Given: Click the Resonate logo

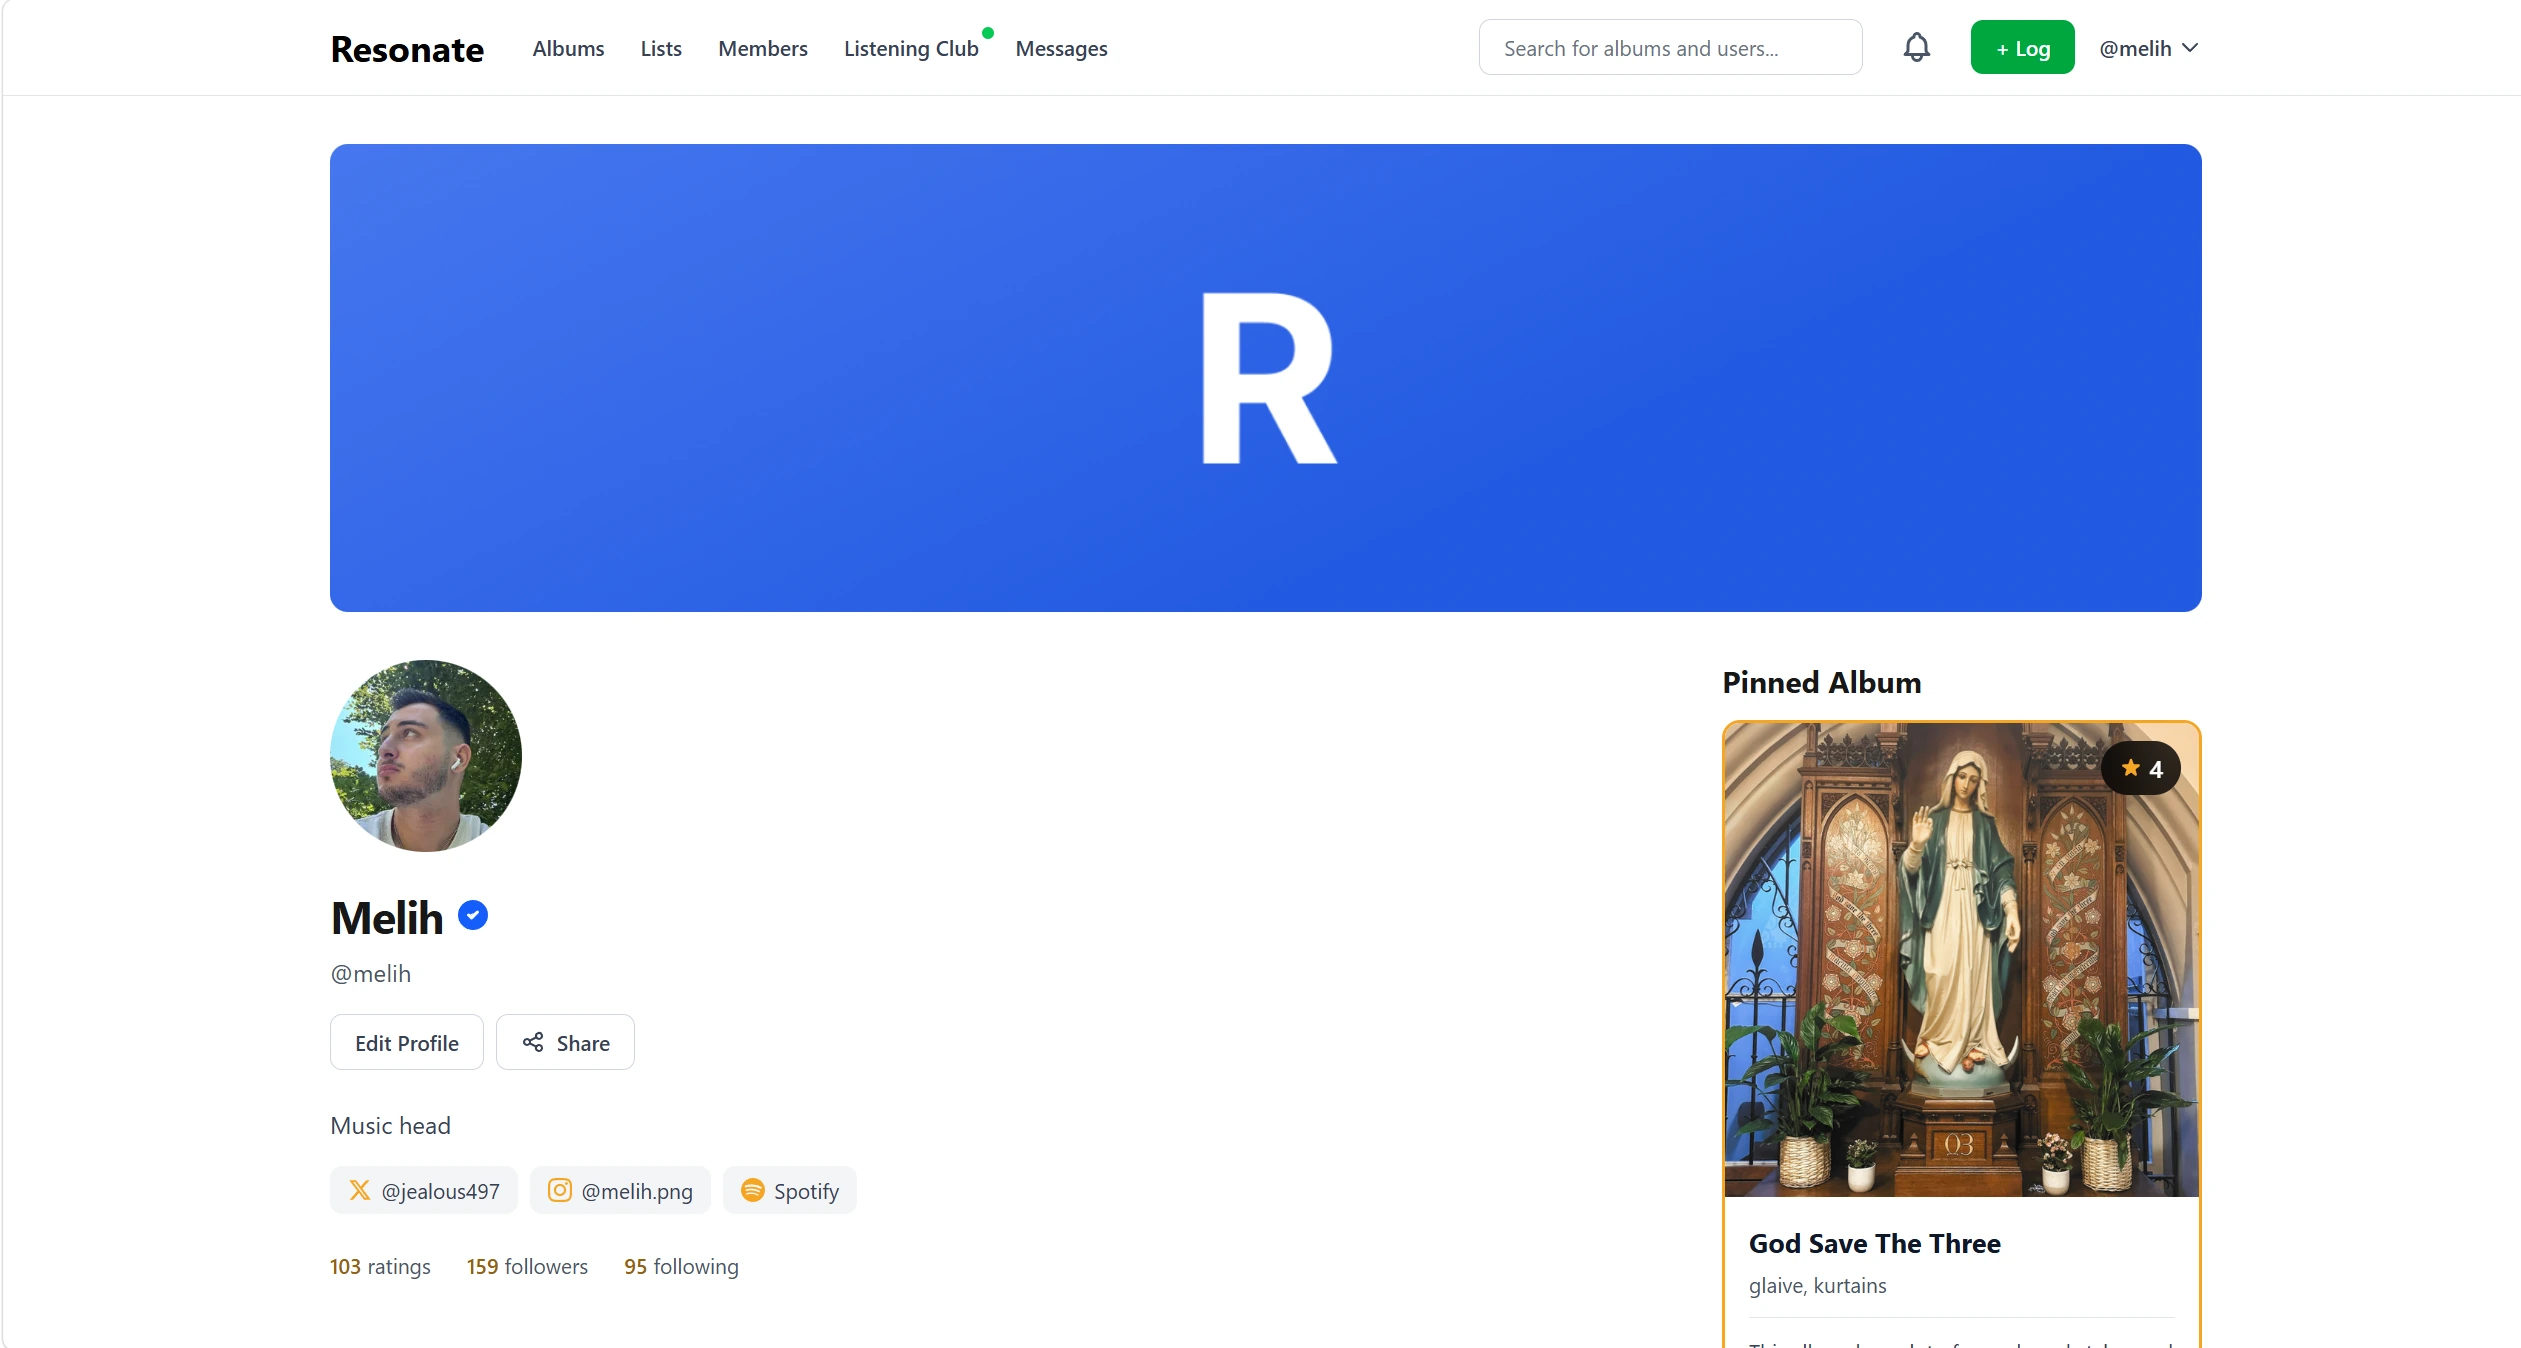Looking at the screenshot, I should [407, 49].
